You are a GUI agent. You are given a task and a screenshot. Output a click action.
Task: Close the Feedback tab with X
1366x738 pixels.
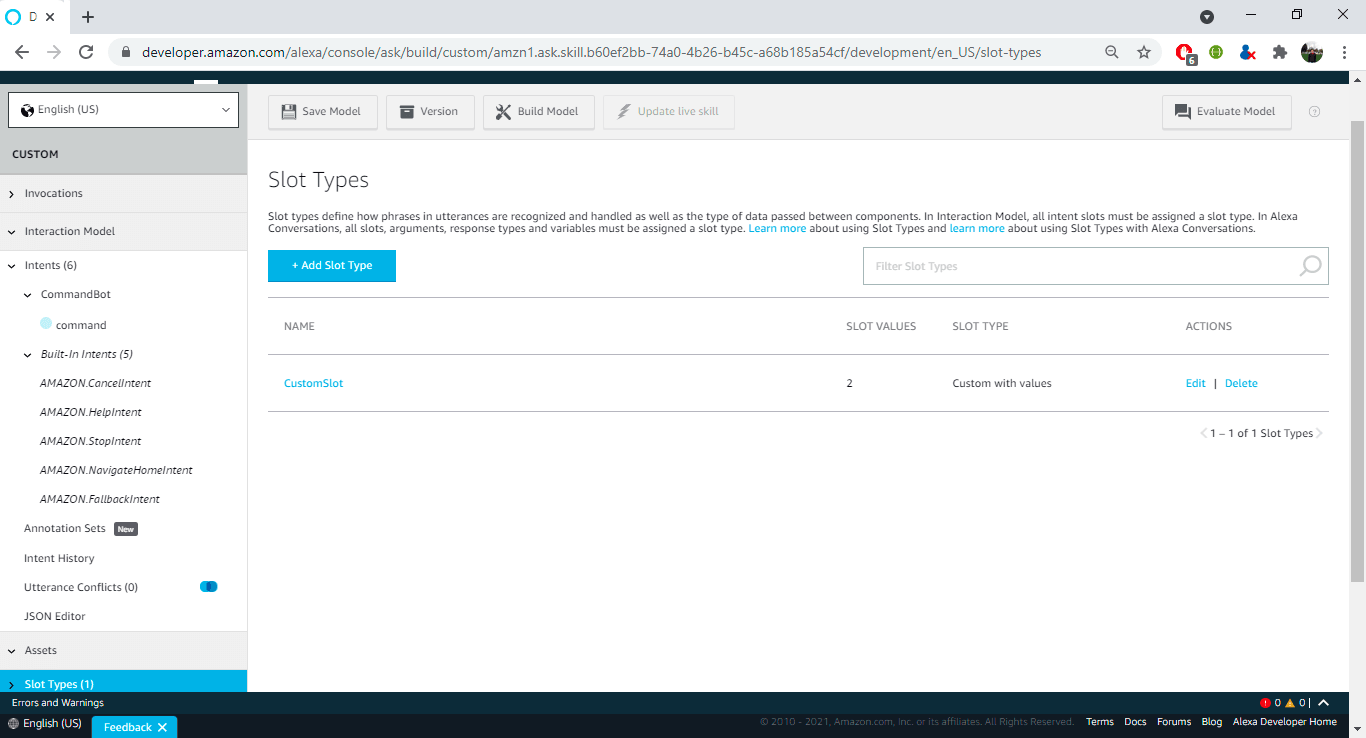point(162,727)
